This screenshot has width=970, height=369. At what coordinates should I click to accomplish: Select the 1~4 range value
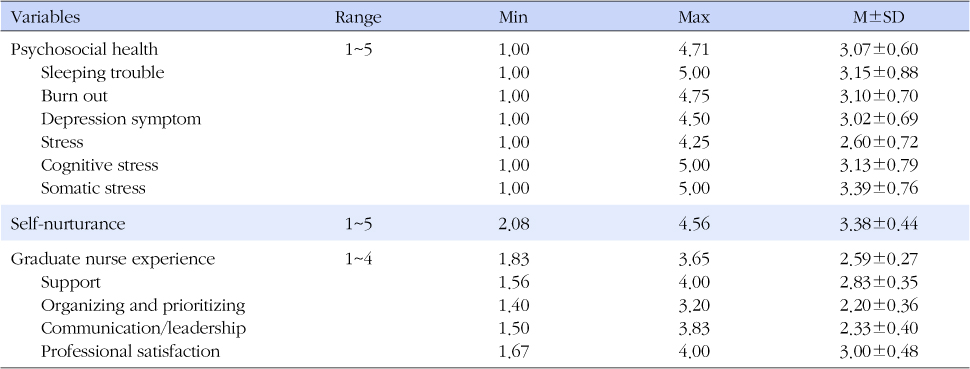pyautogui.click(x=358, y=259)
